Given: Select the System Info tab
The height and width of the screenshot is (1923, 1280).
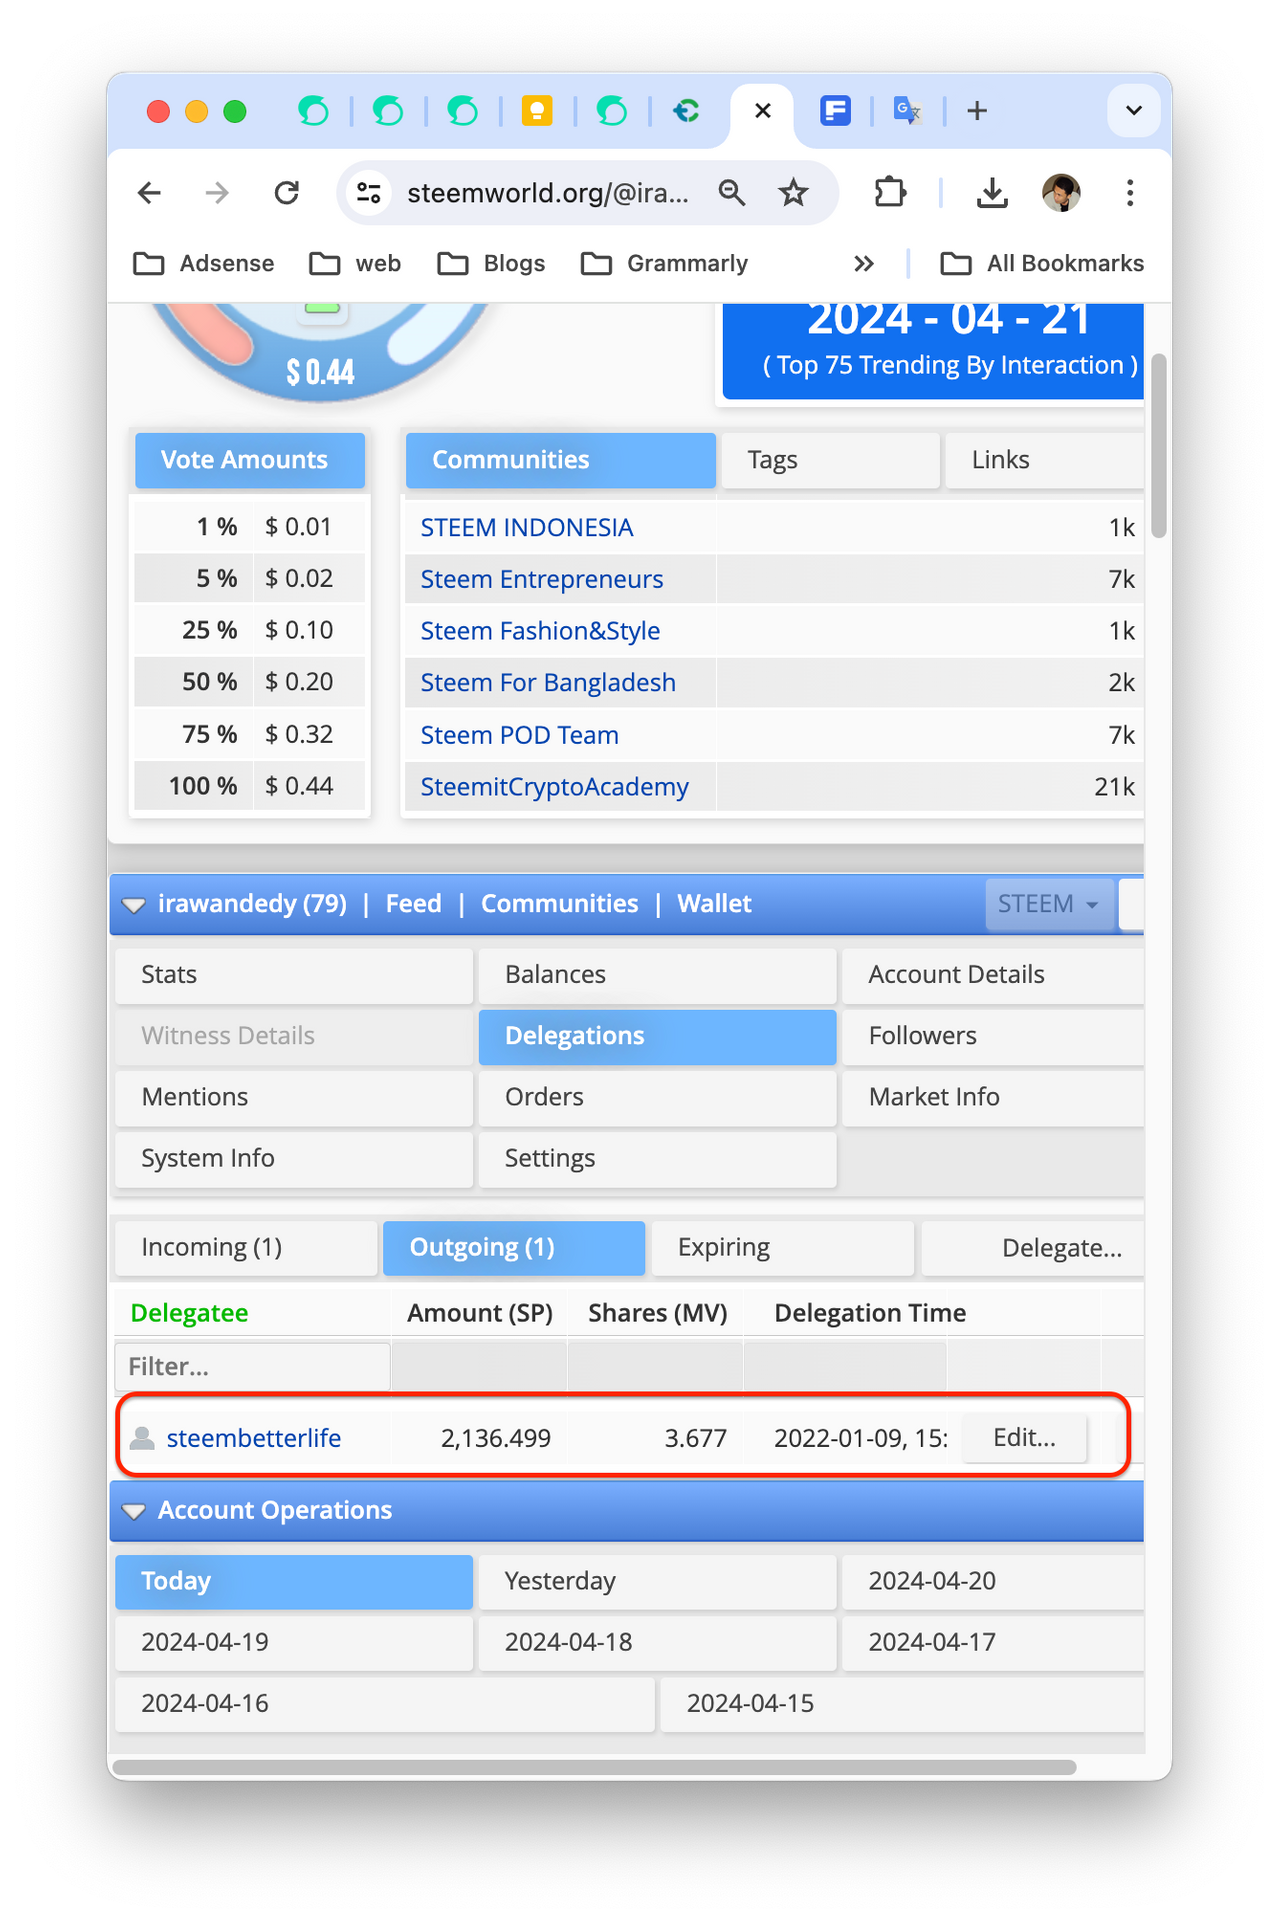Looking at the screenshot, I should point(294,1158).
